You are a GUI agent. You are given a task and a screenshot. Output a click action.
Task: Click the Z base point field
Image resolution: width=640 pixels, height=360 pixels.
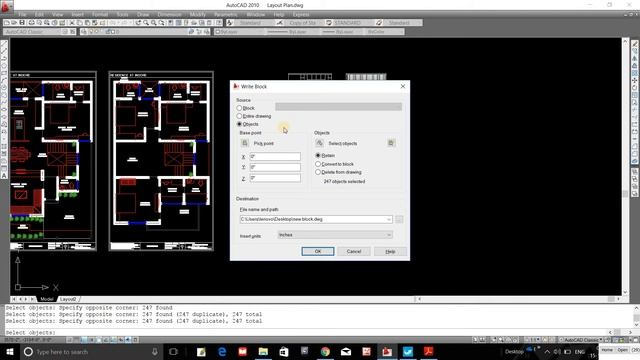[275, 178]
